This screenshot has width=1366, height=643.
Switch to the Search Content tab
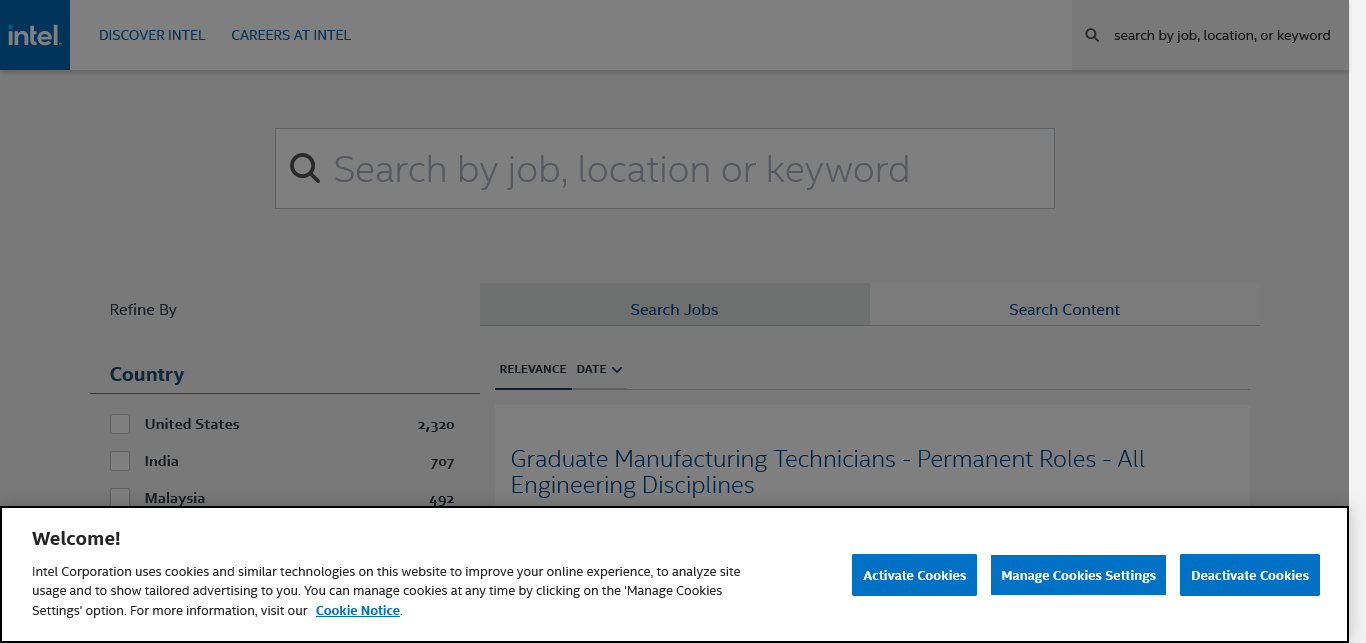tap(1064, 310)
